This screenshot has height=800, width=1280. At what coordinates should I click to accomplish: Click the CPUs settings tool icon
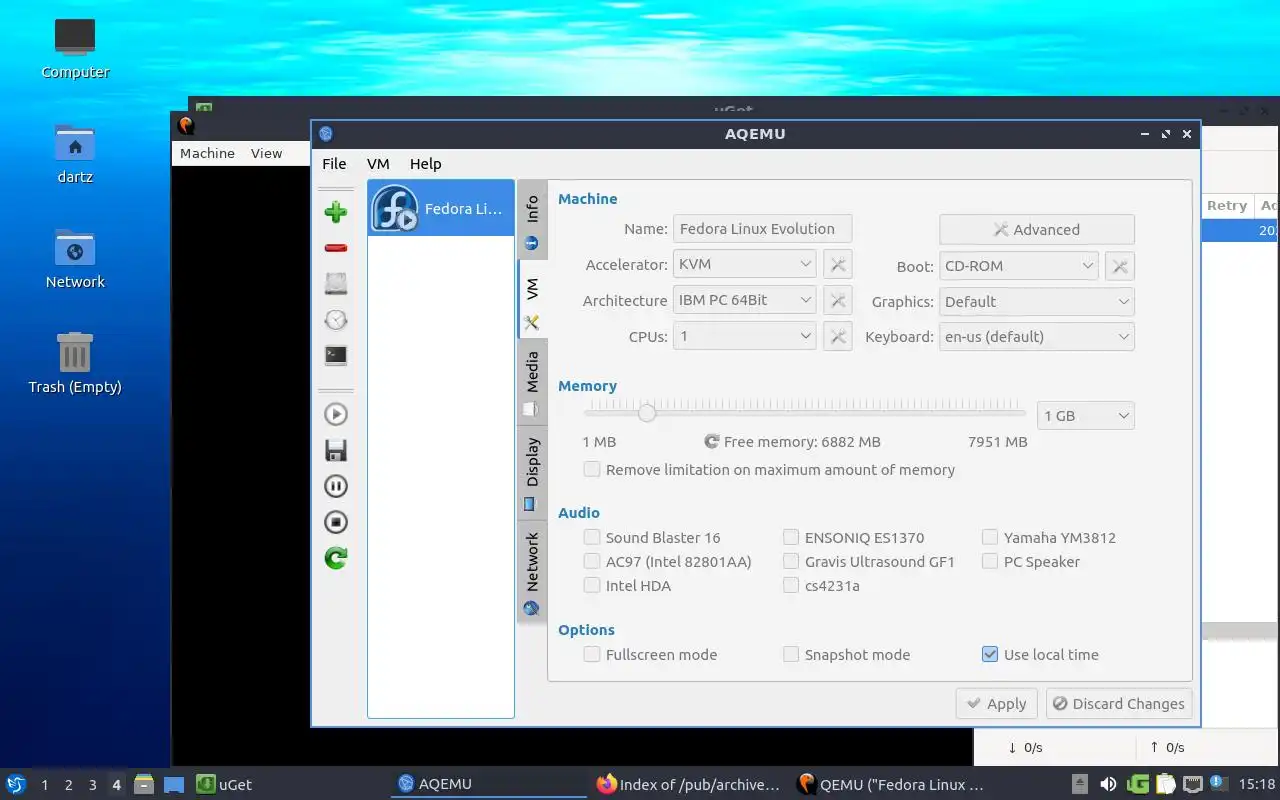(x=838, y=337)
